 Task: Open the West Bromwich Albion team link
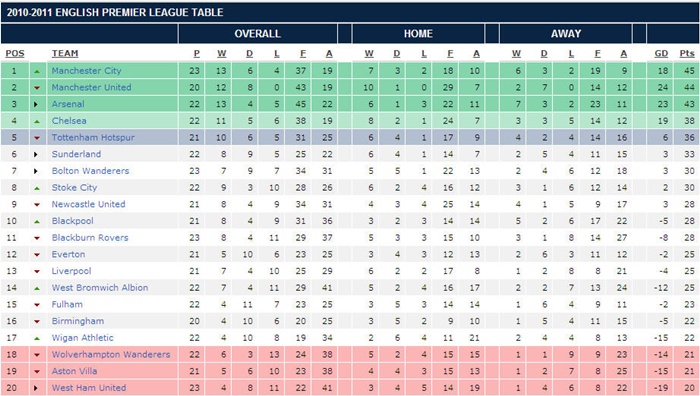click(100, 288)
